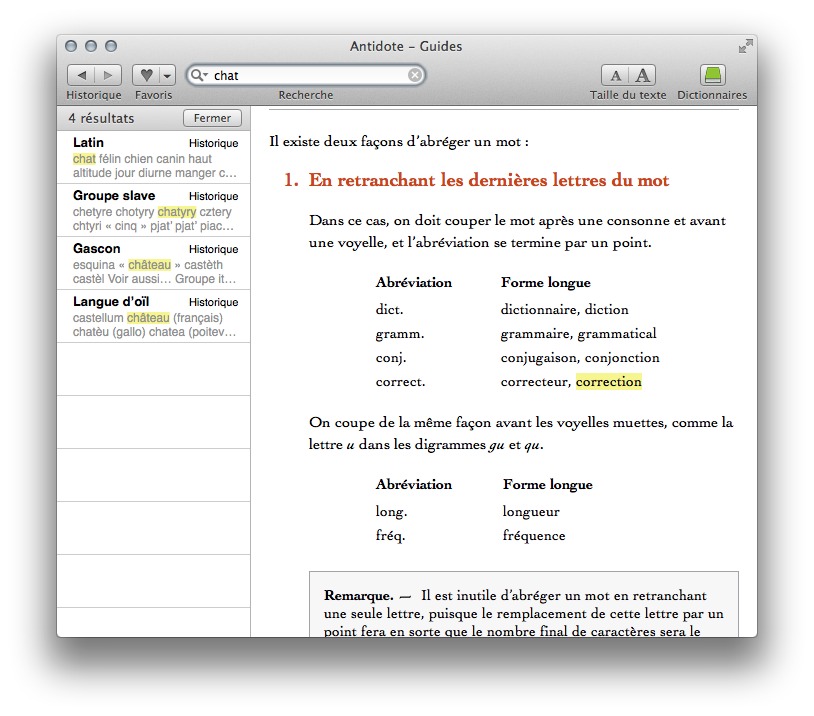This screenshot has height=716, width=814.
Task: Click heading 'En retranchant les dernières lettres du mot'
Action: [489, 180]
